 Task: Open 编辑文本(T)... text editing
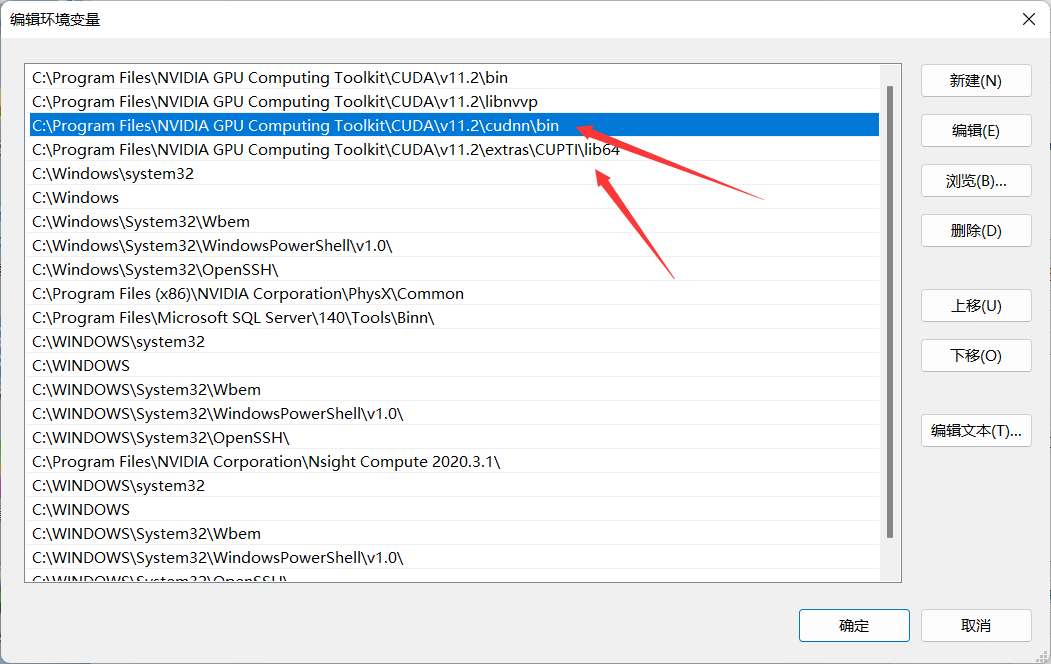click(x=976, y=430)
